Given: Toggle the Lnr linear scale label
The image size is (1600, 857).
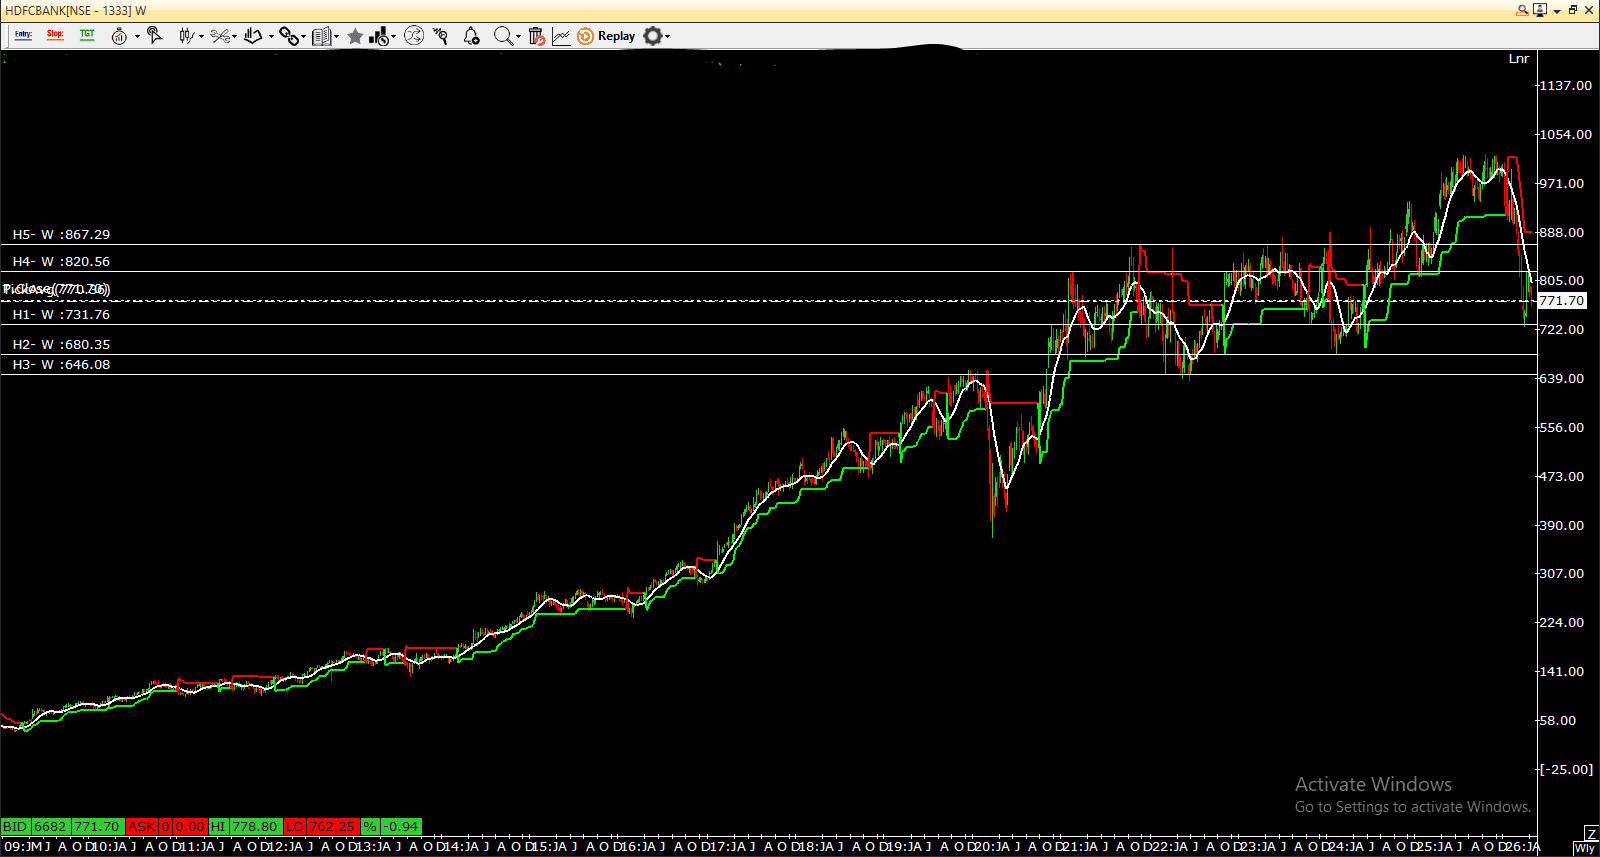Looking at the screenshot, I should pyautogui.click(x=1519, y=59).
